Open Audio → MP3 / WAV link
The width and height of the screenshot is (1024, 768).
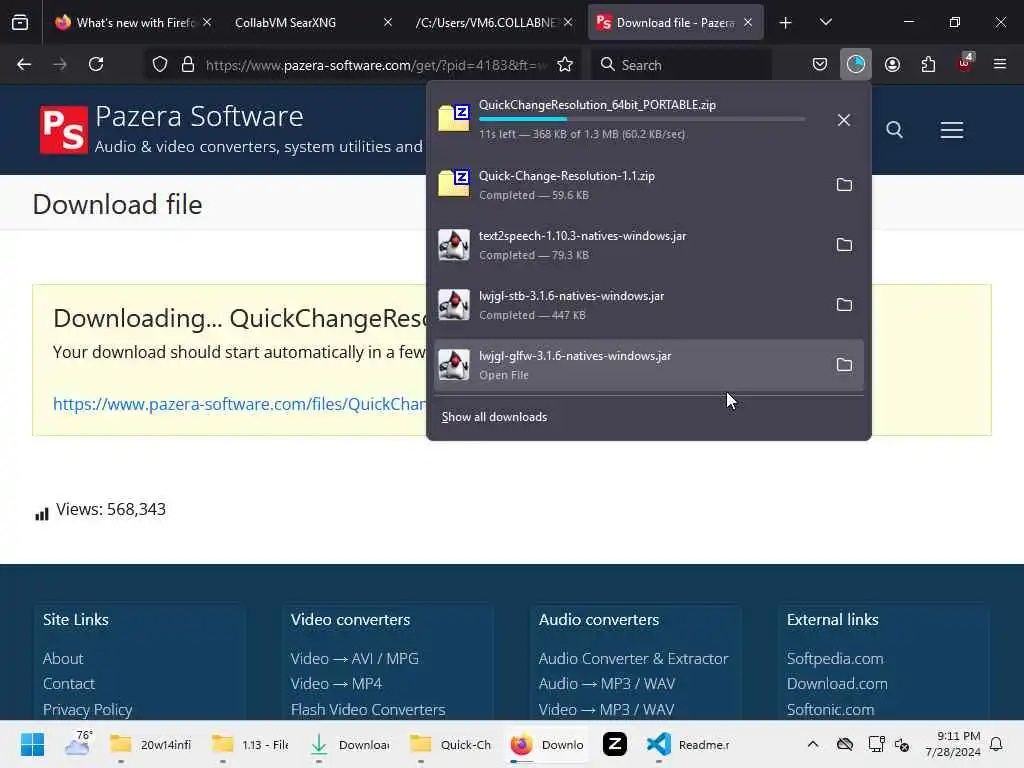[x=607, y=684]
